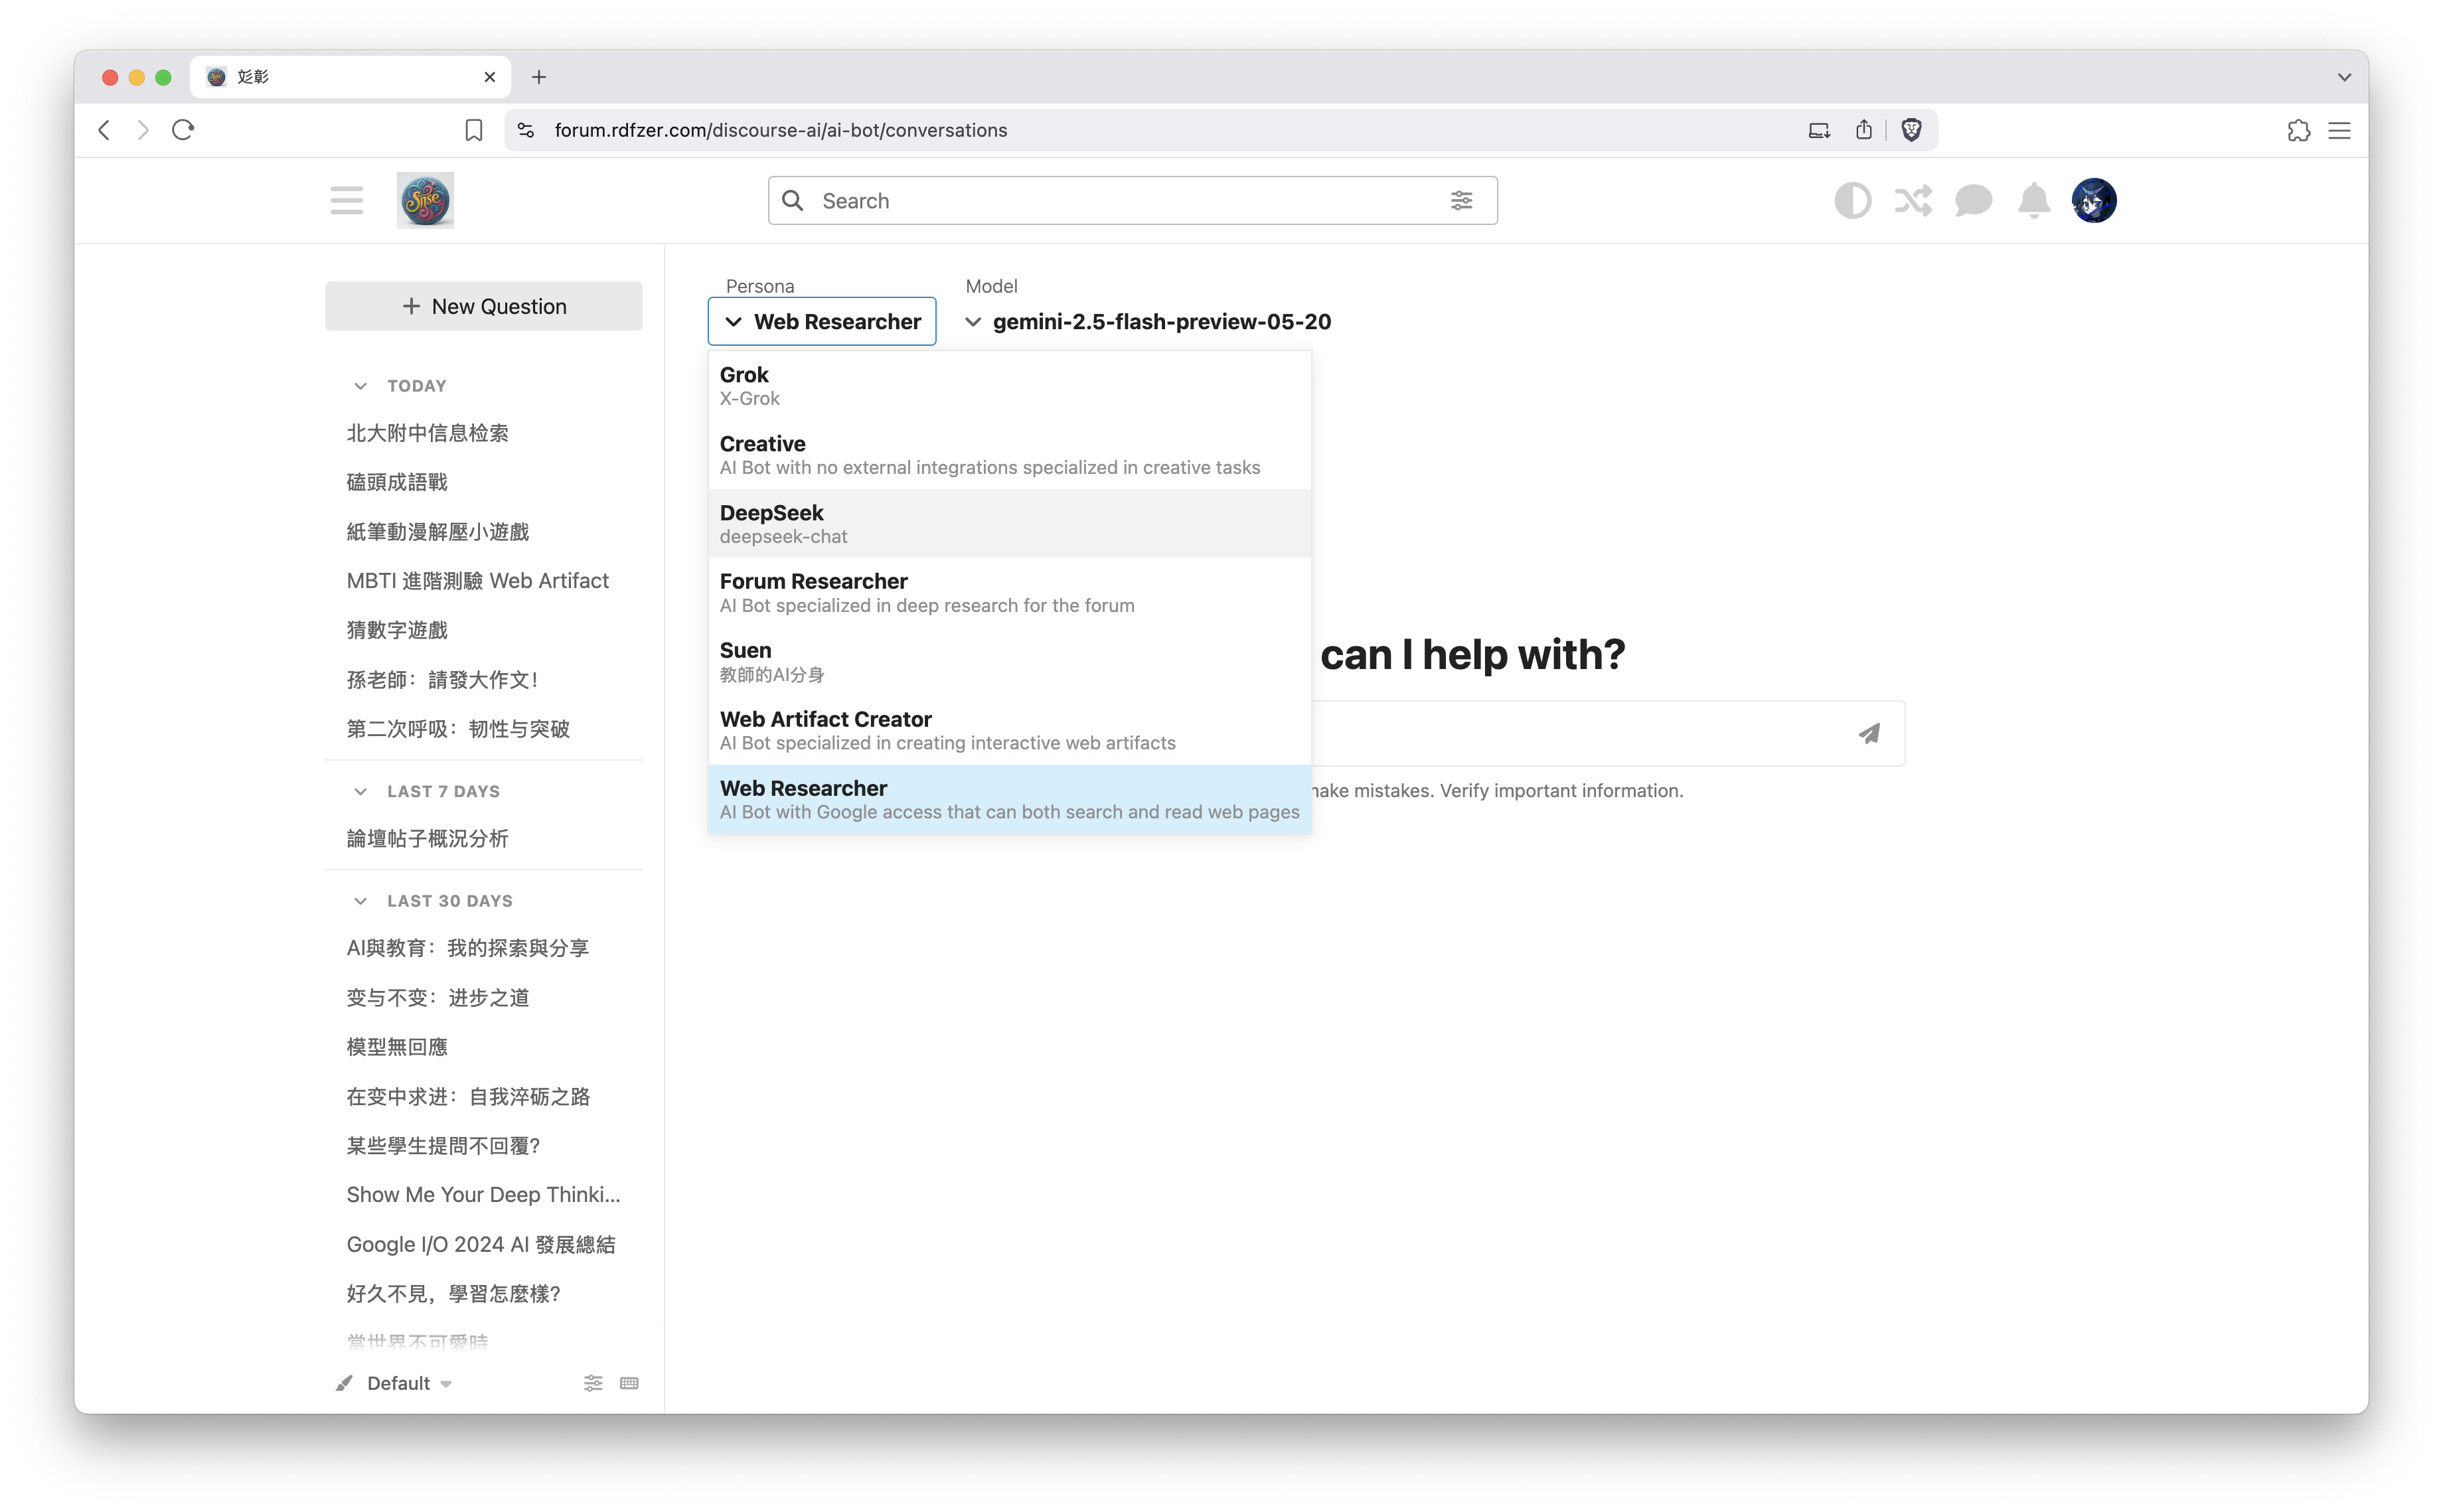
Task: Toggle the dark/light mode half-circle icon
Action: 1852,201
